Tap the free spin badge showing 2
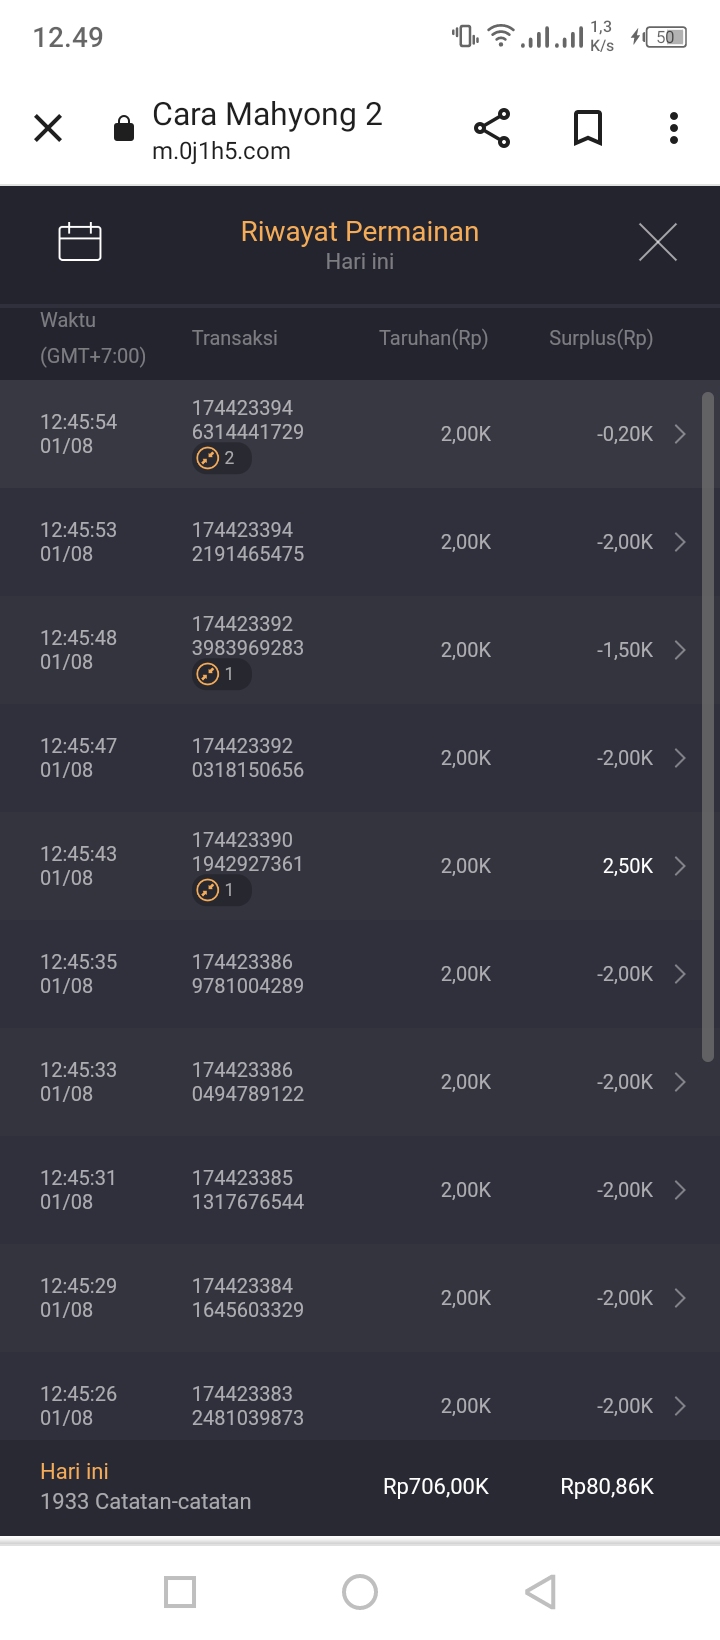 pyautogui.click(x=221, y=459)
